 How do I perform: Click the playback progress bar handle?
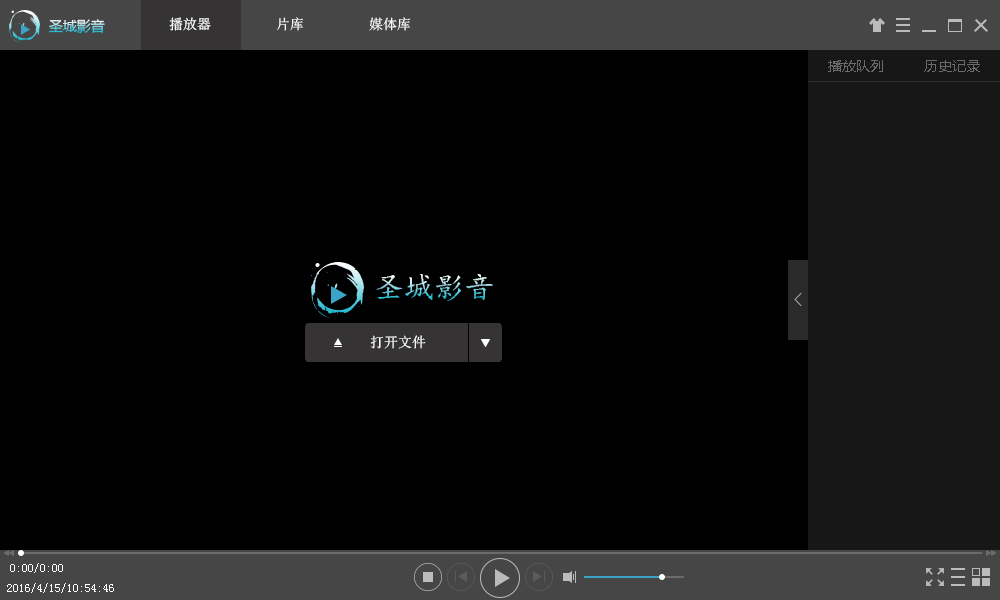tap(21, 553)
